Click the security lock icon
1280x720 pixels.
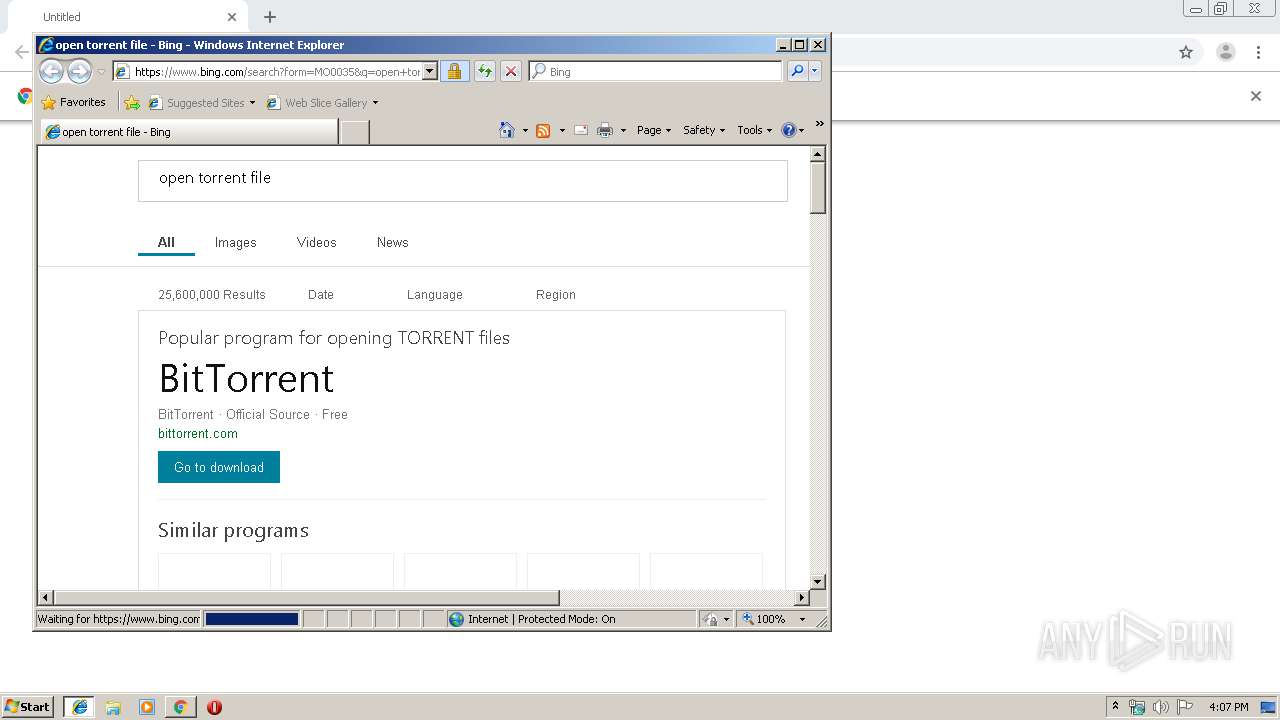click(454, 71)
